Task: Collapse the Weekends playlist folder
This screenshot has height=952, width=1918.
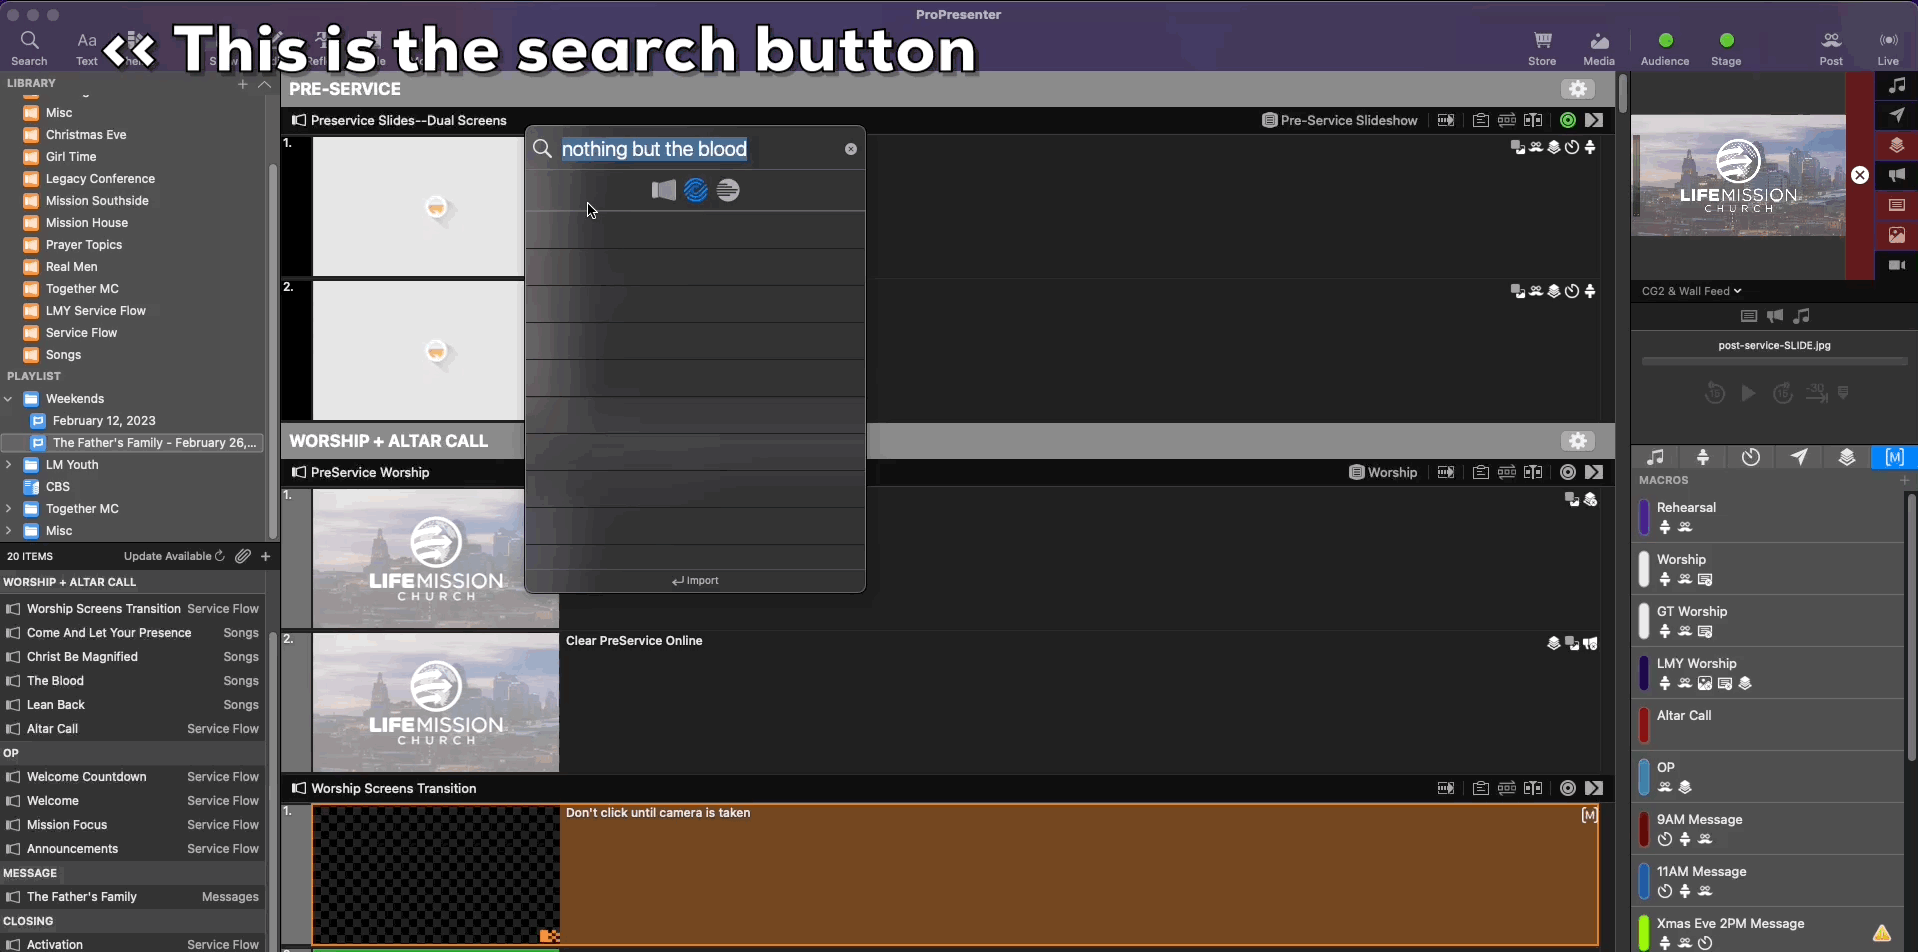Action: coord(9,399)
